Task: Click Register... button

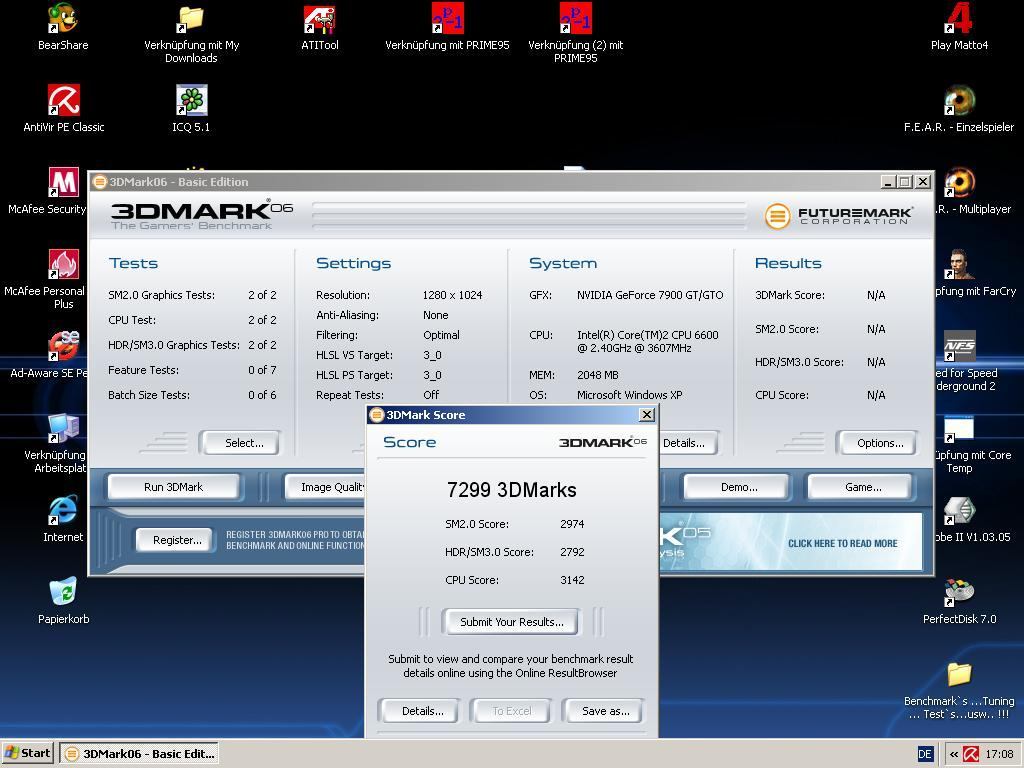Action: tap(174, 540)
